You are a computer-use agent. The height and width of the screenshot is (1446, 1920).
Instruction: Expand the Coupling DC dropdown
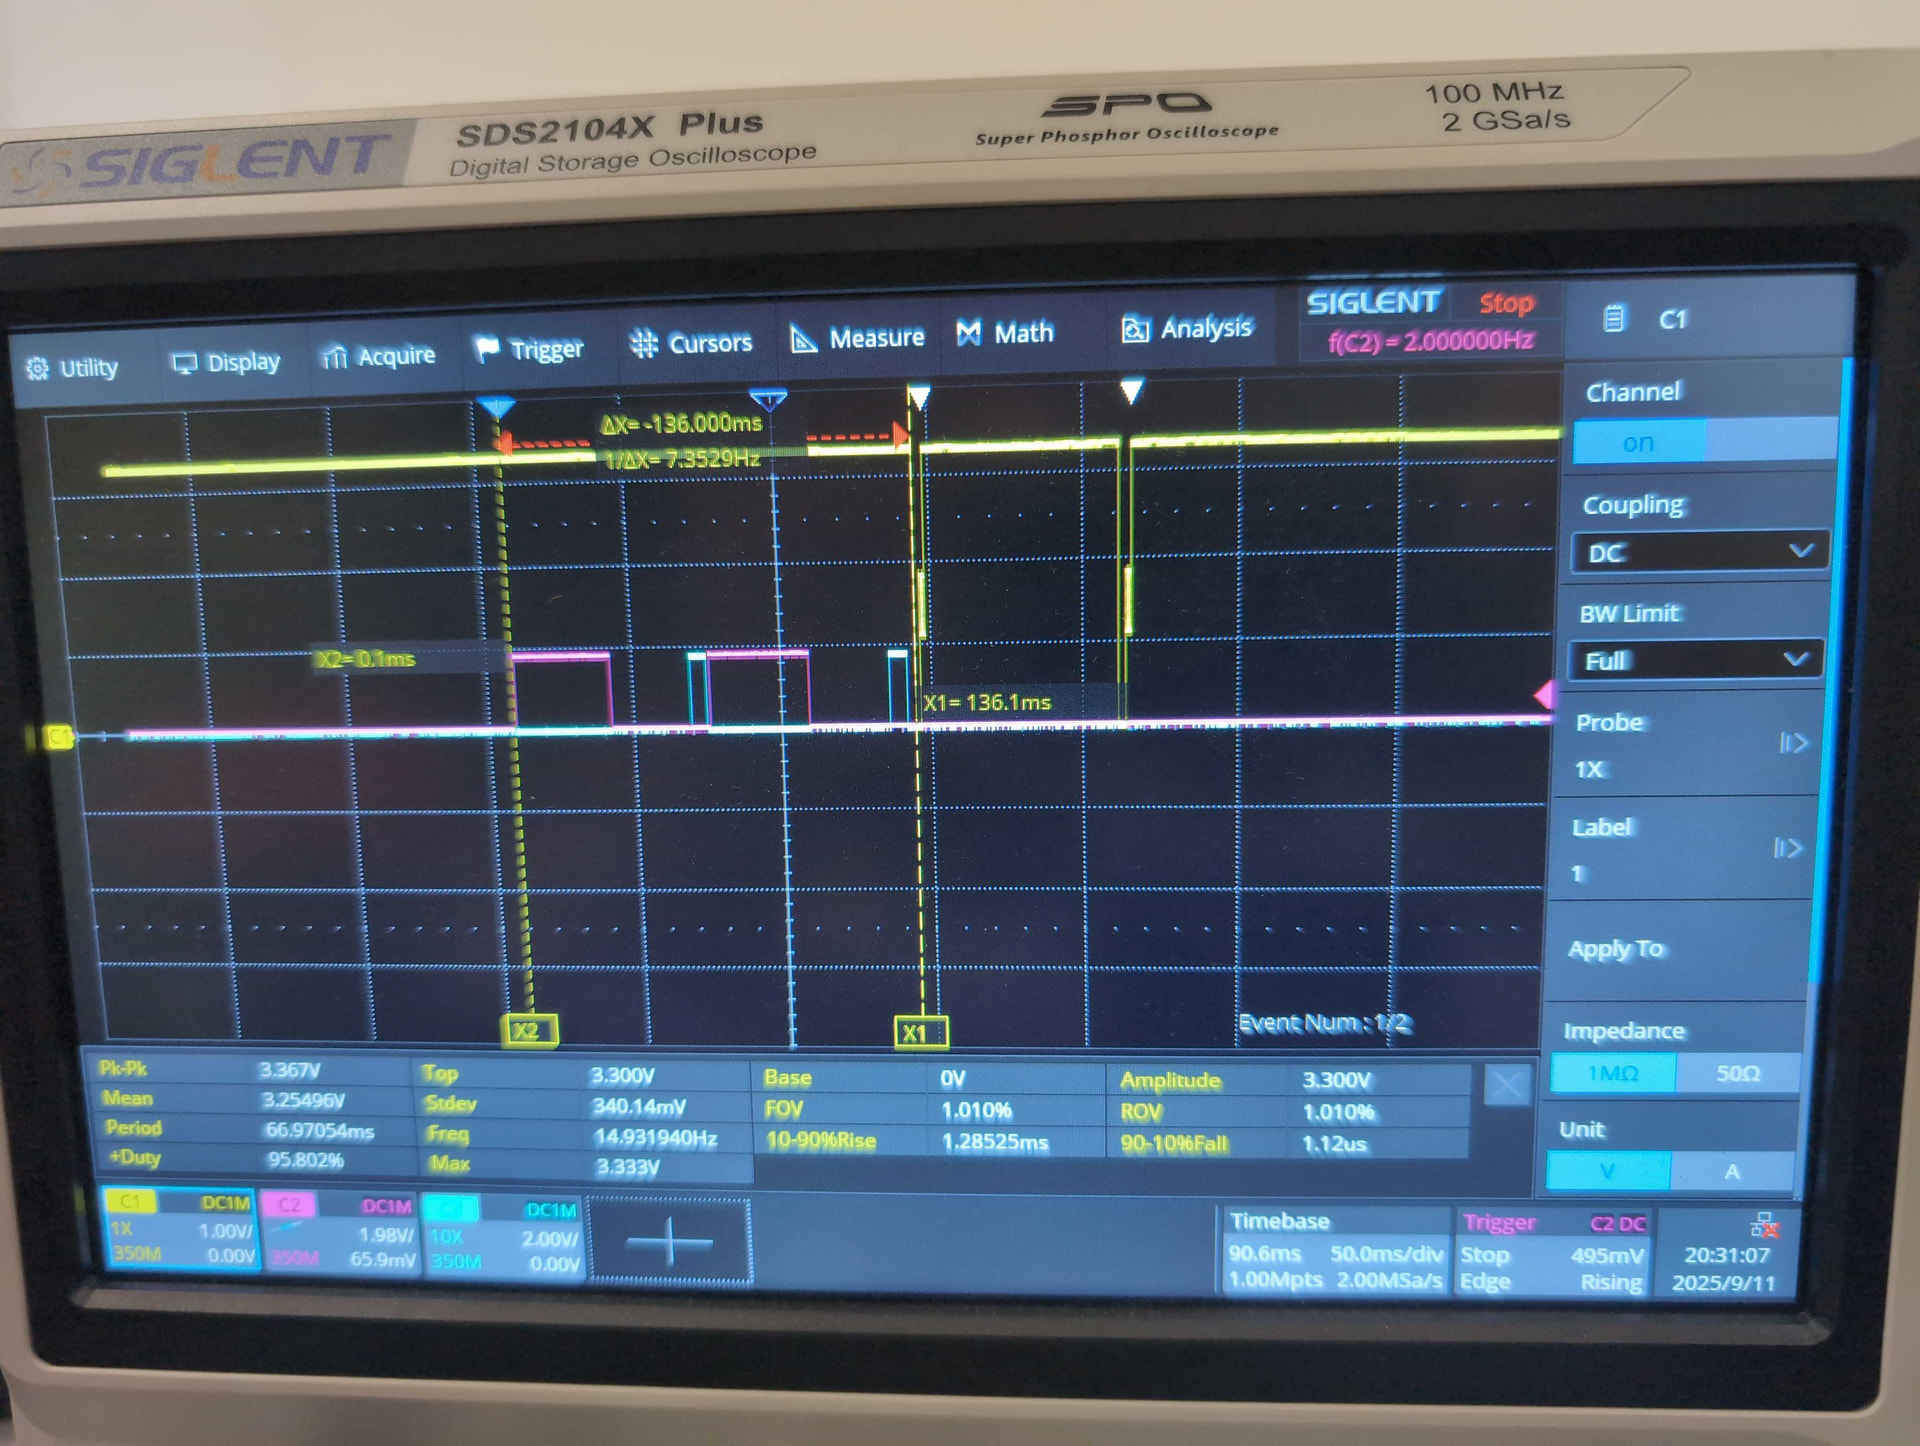point(1700,552)
